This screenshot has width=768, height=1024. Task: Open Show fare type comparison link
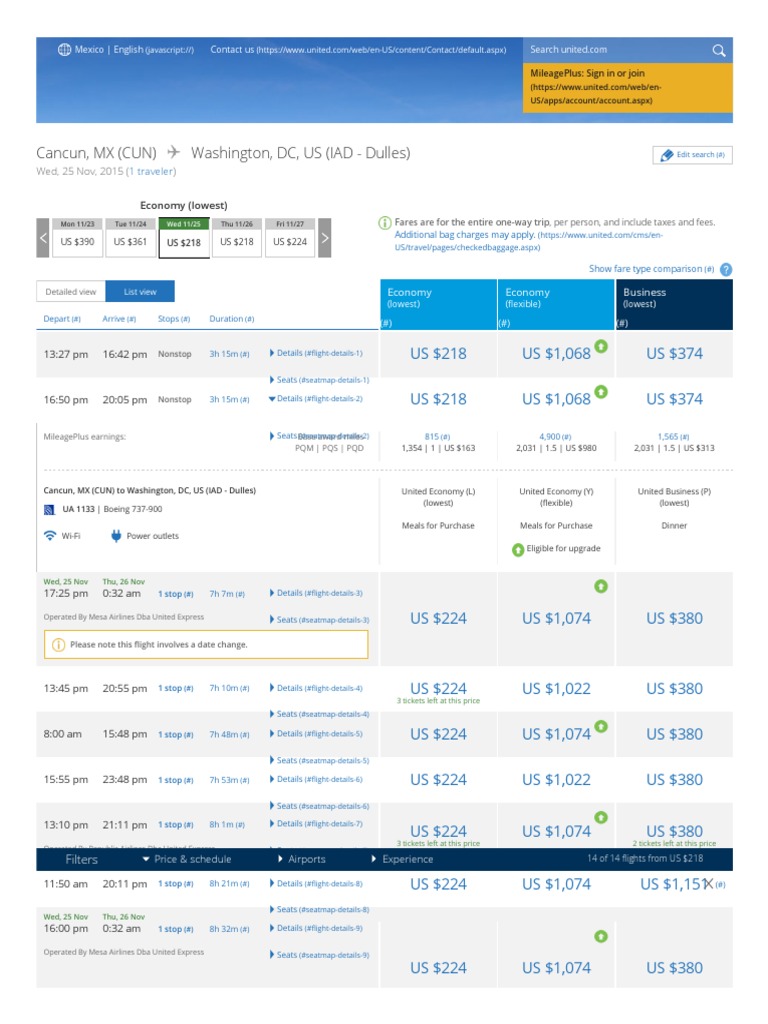coord(651,269)
